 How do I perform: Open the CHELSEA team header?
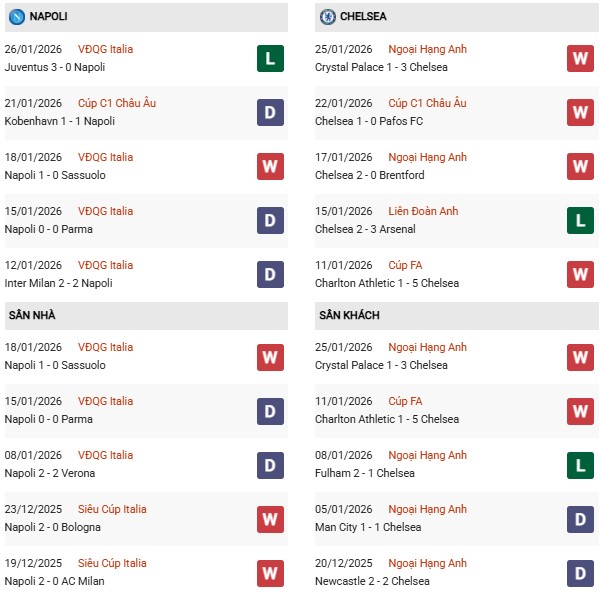tap(363, 17)
